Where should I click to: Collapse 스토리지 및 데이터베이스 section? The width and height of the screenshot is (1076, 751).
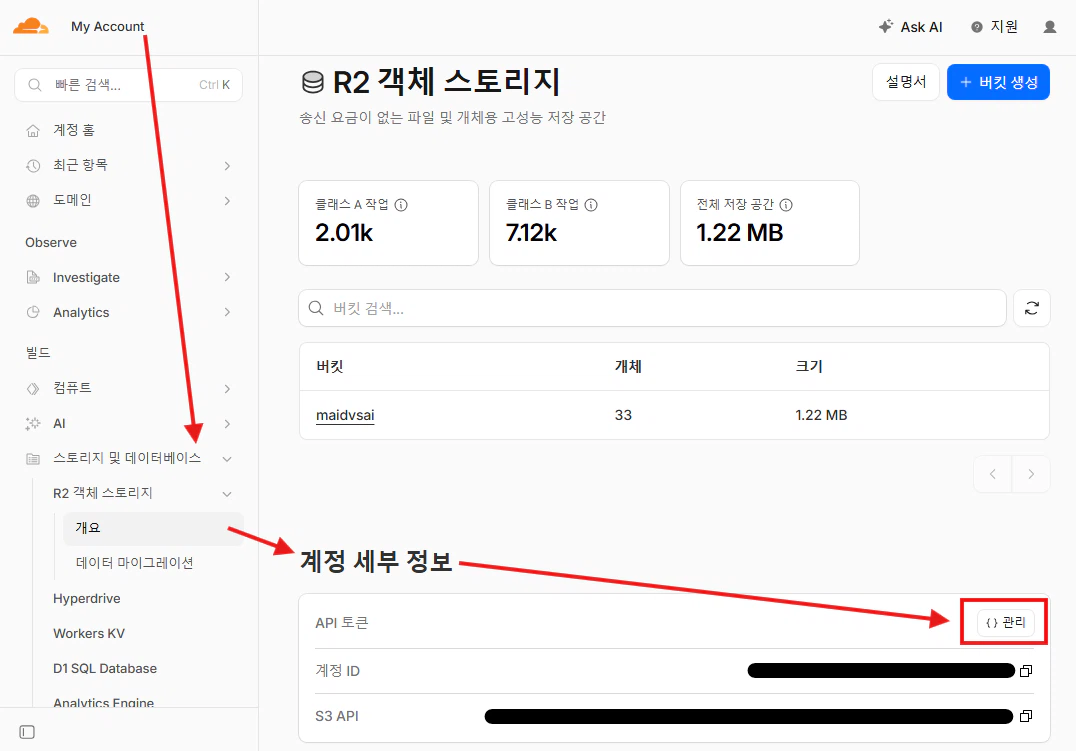(227, 459)
